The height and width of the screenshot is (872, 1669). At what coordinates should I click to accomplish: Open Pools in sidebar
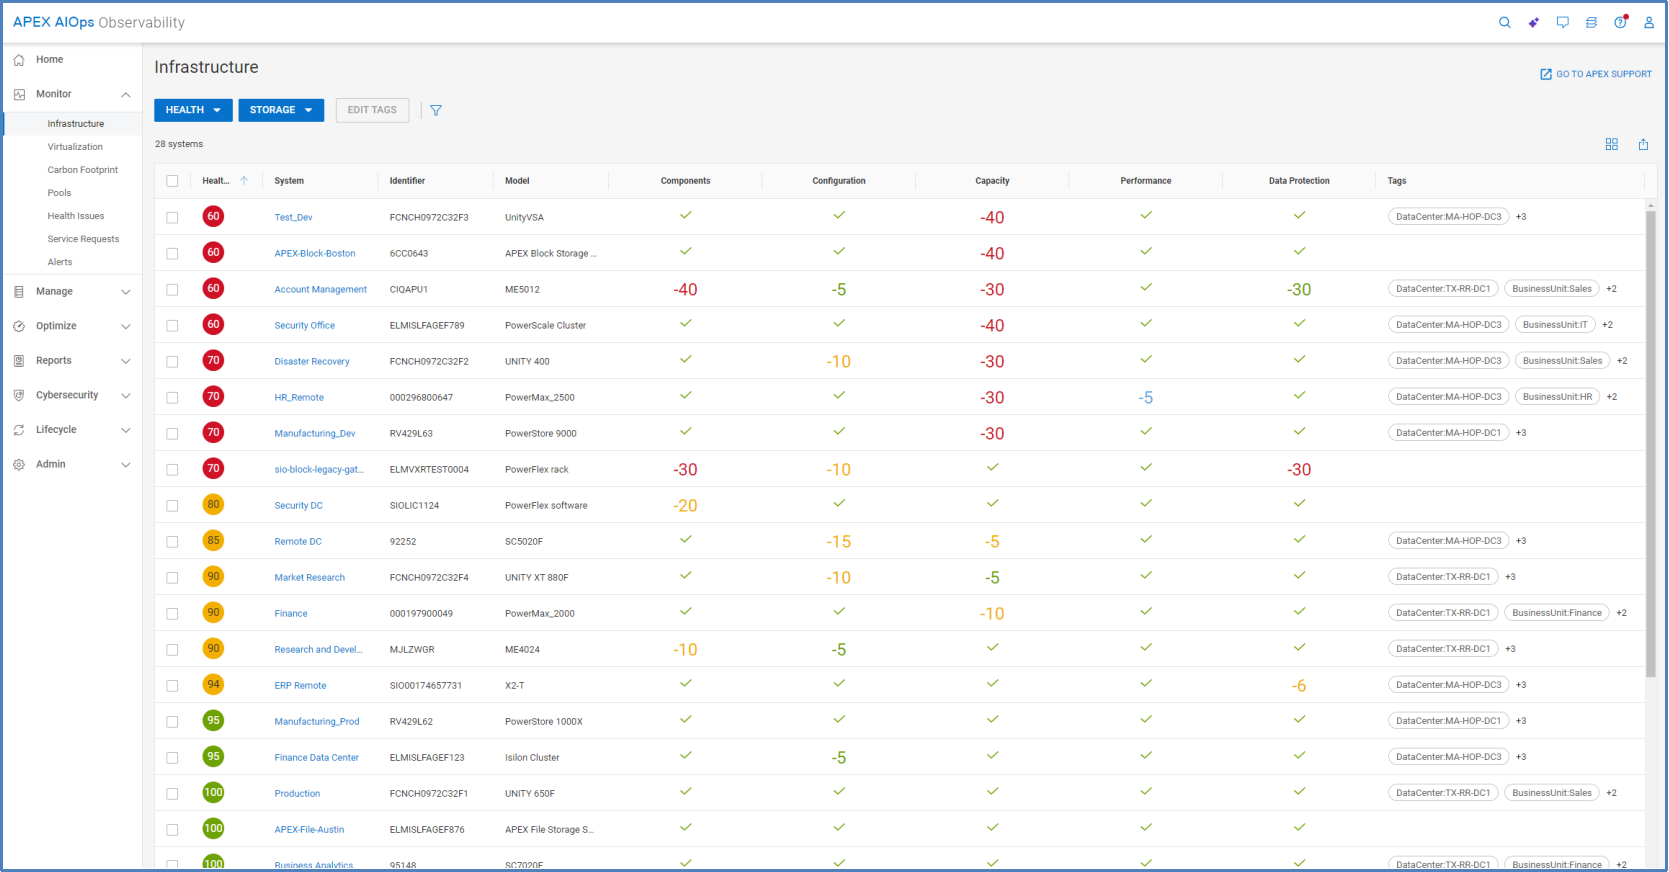point(59,193)
